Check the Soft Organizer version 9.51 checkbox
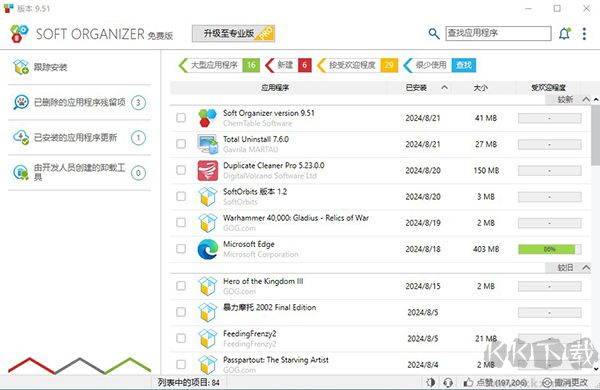Screen dimensions: 600x390 tap(181, 117)
